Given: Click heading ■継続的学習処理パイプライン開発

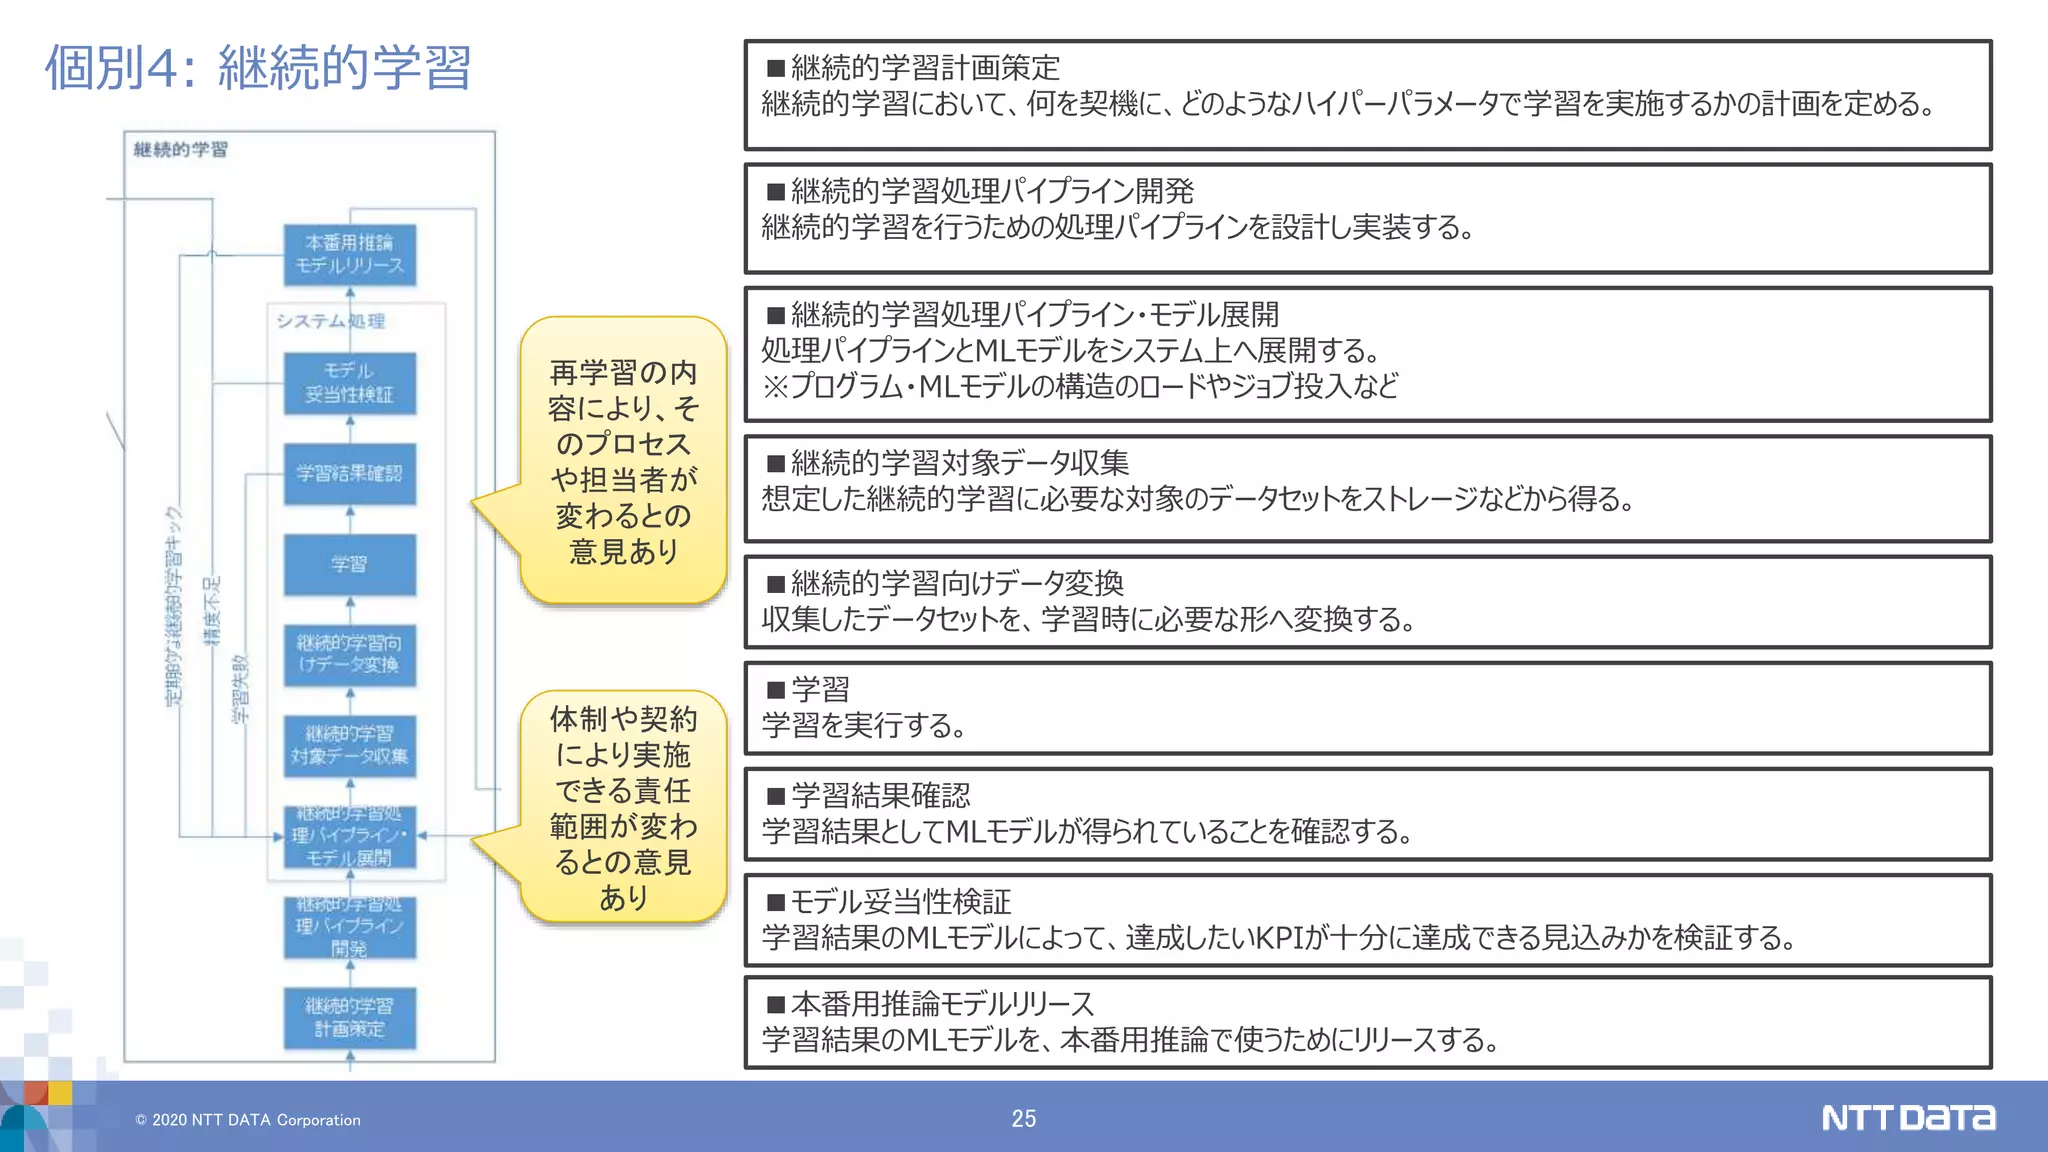Looking at the screenshot, I should point(980,191).
